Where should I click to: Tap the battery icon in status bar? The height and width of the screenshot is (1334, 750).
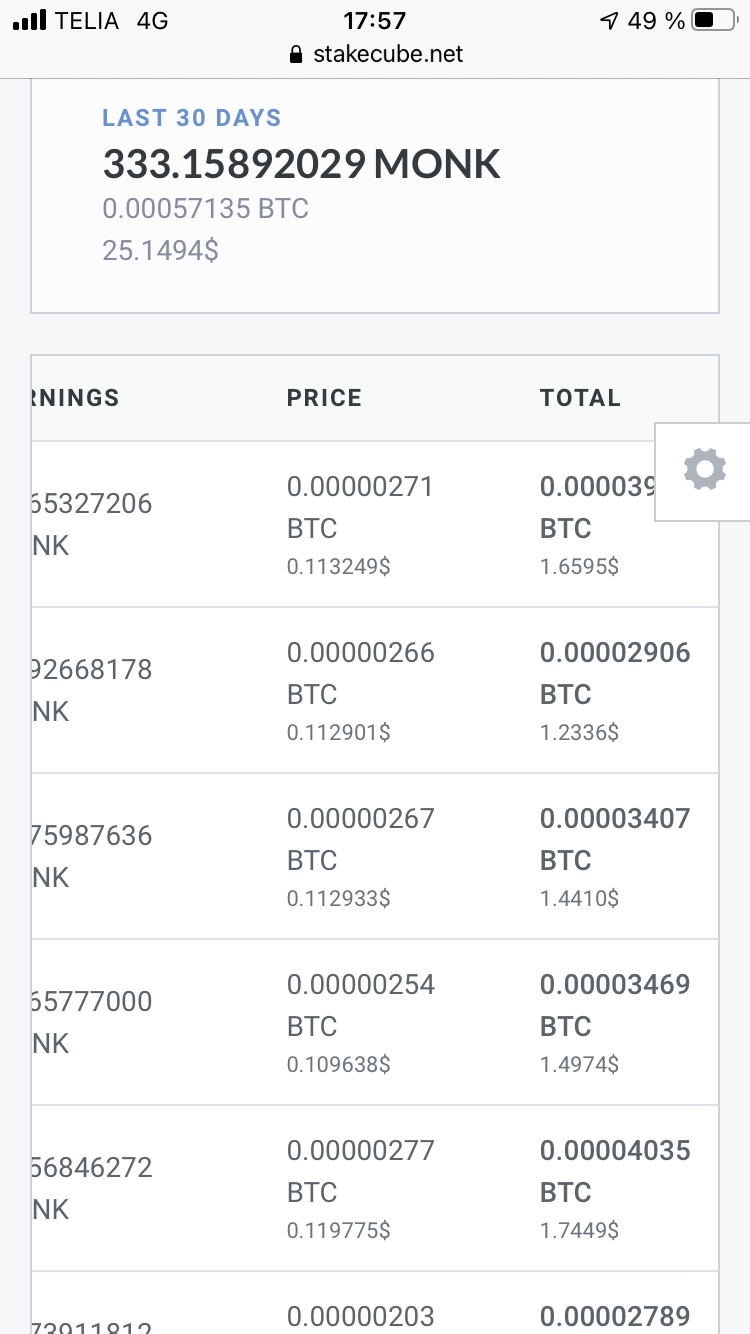pos(714,20)
